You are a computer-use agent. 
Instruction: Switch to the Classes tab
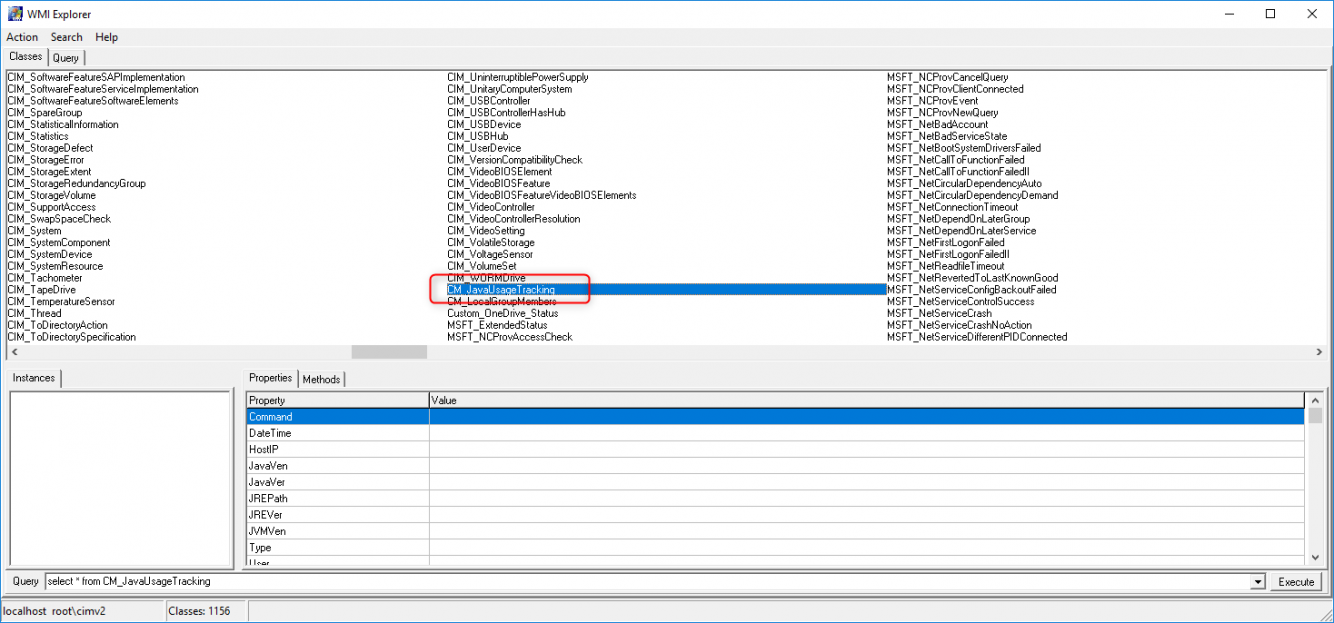point(25,57)
